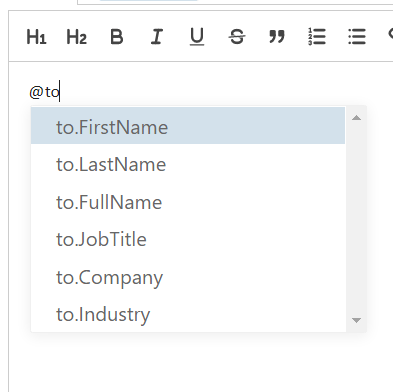The height and width of the screenshot is (392, 393).
Task: Click in the editor text after @to
Action: 61,92
